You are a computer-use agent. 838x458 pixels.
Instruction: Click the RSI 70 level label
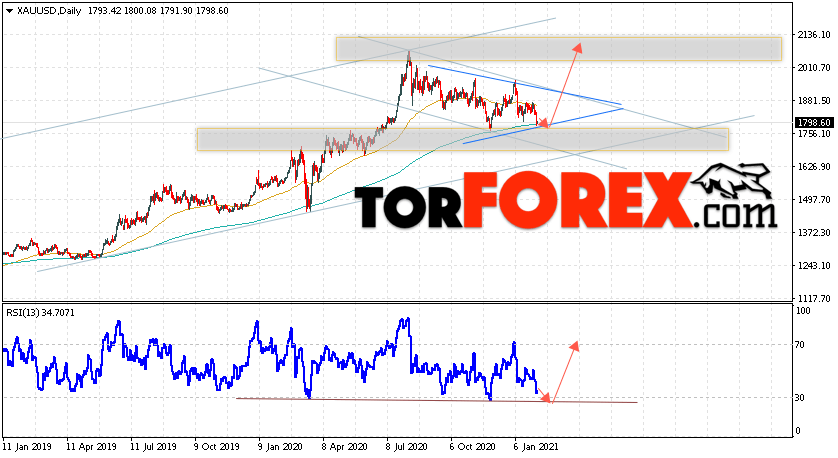pos(800,345)
